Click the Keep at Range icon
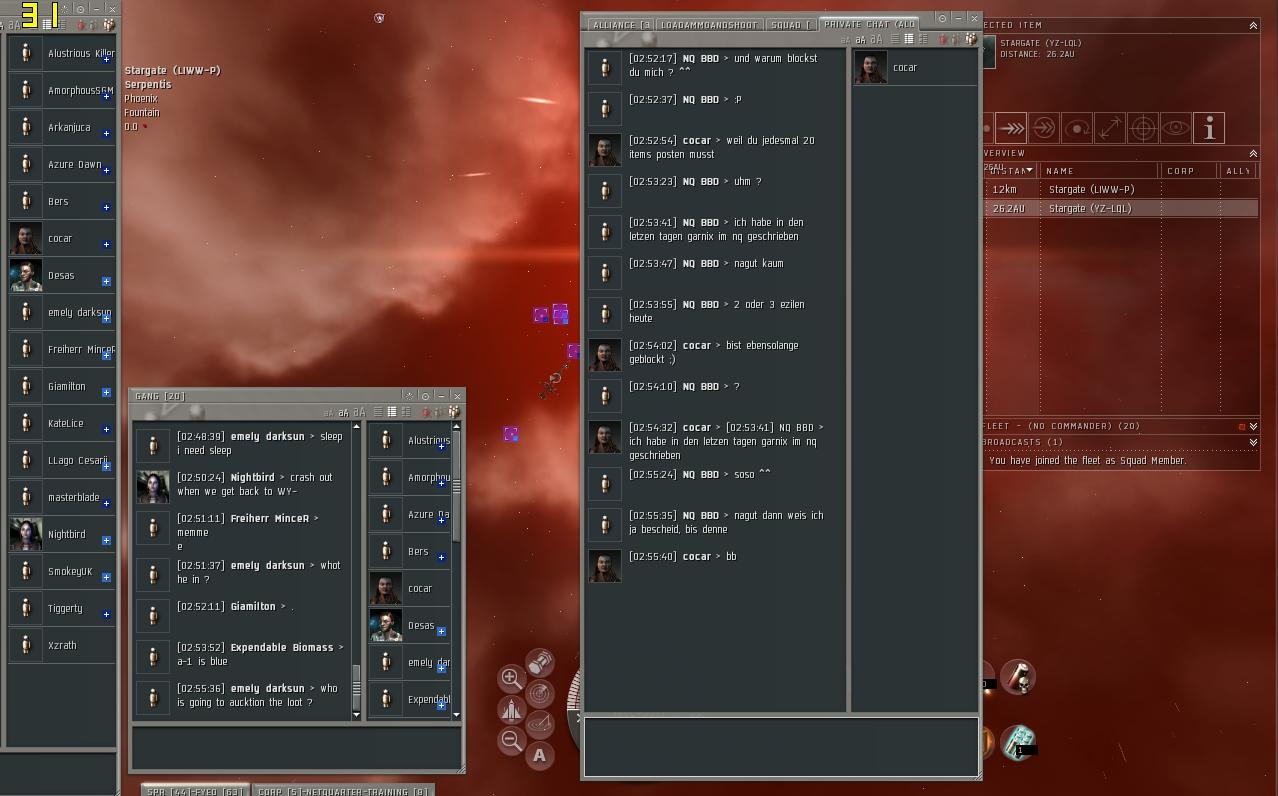This screenshot has height=796, width=1278. click(1110, 128)
